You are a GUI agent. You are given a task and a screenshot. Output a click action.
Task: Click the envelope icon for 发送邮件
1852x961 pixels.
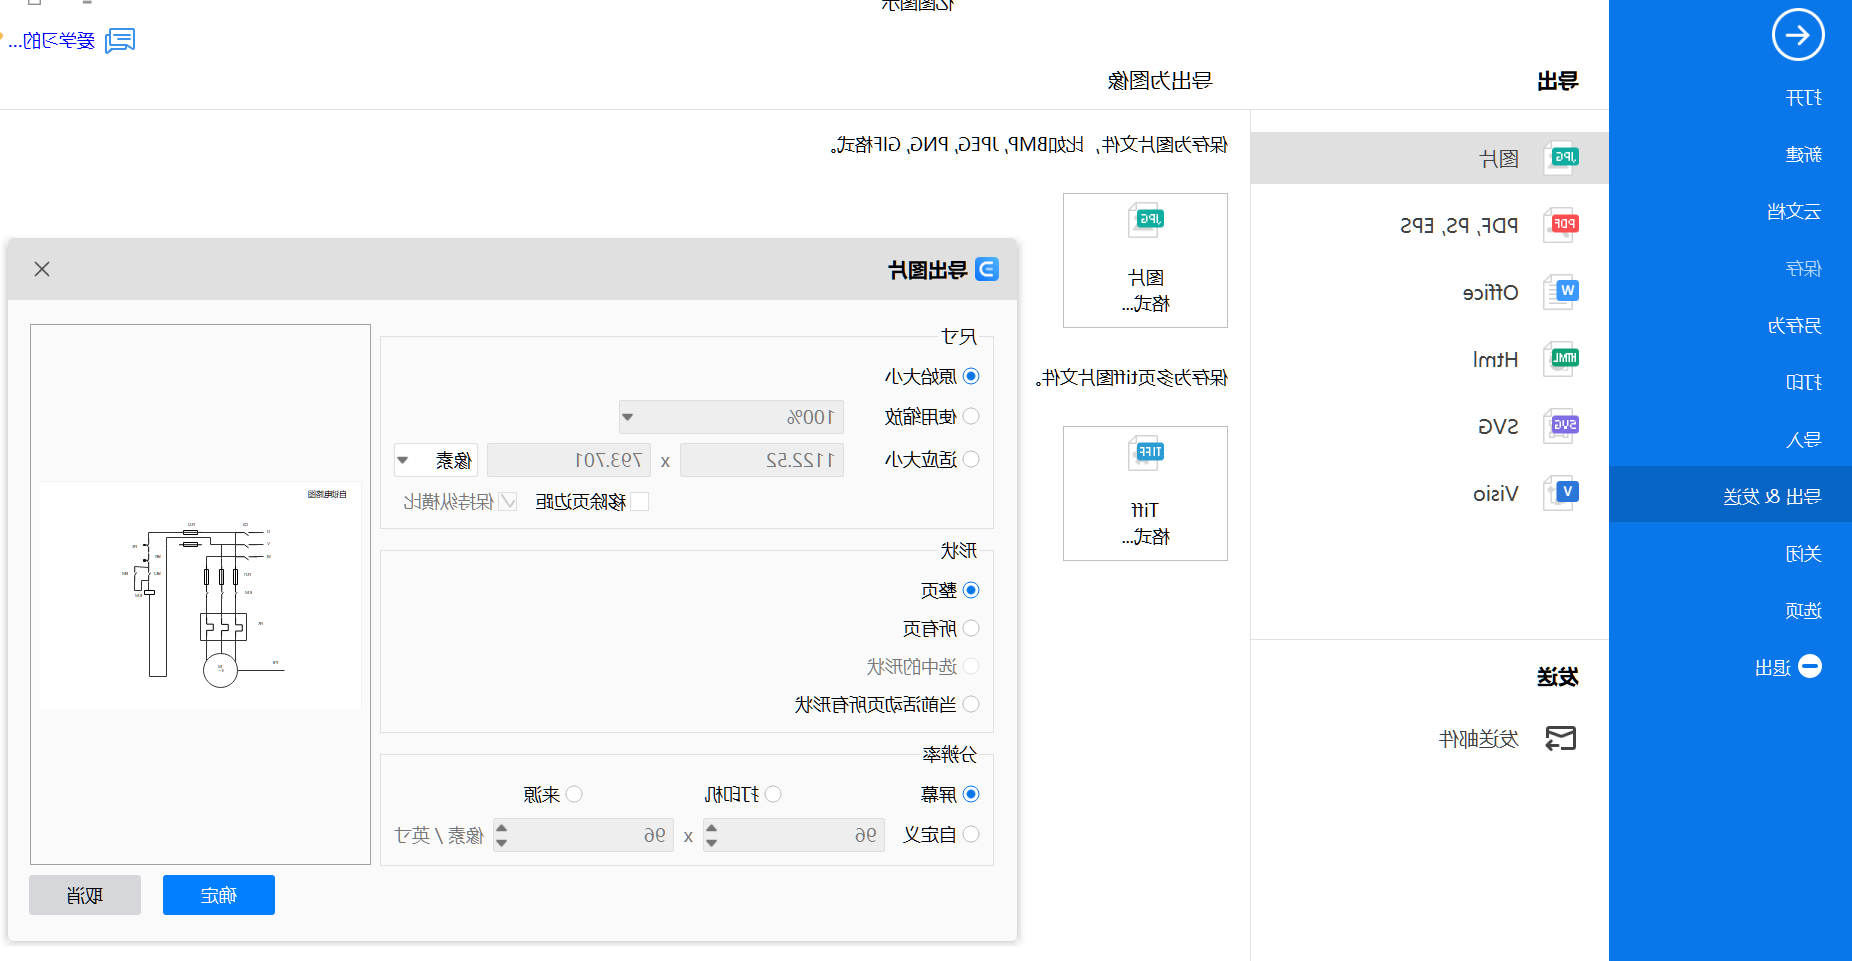click(1561, 738)
